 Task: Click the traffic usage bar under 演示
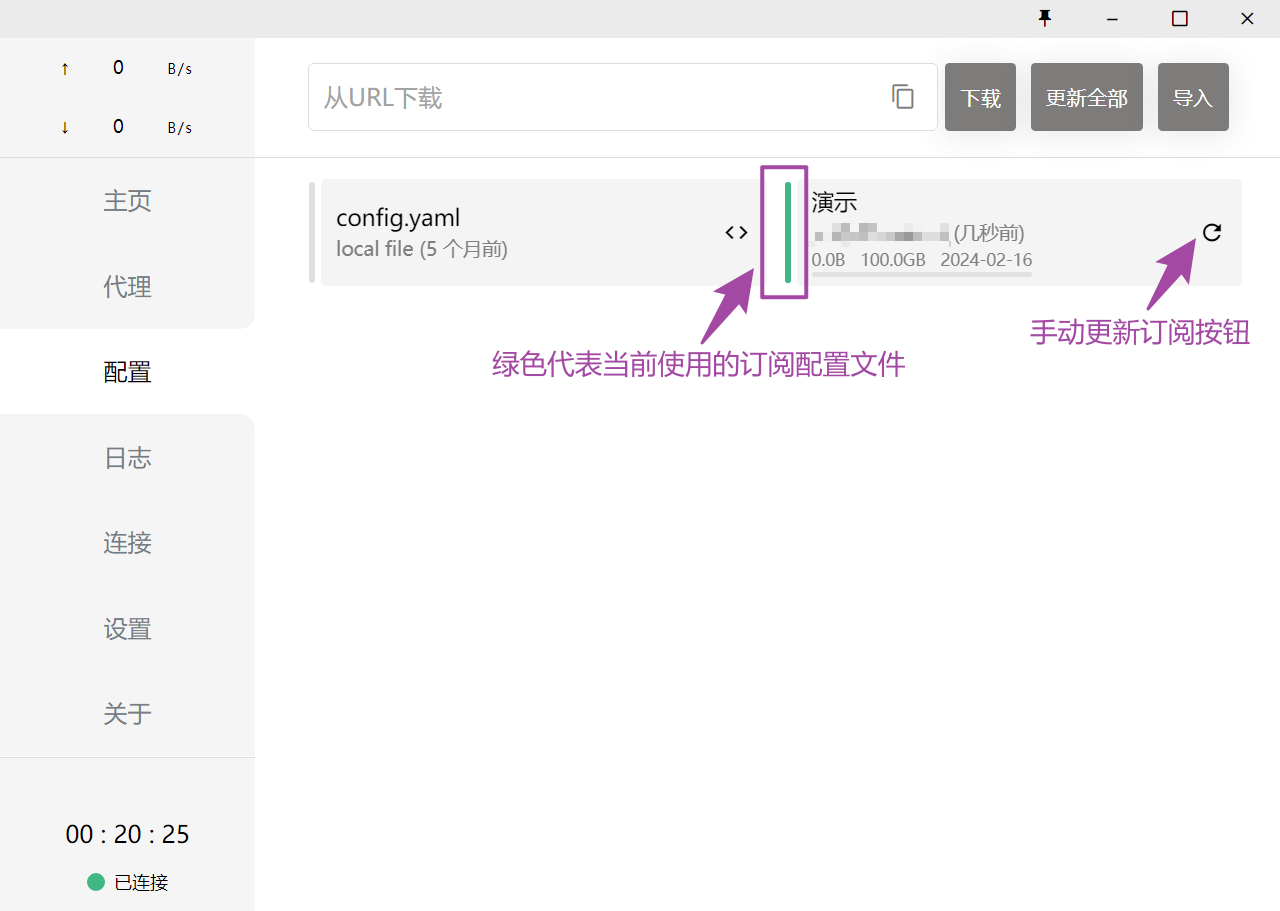coord(921,273)
